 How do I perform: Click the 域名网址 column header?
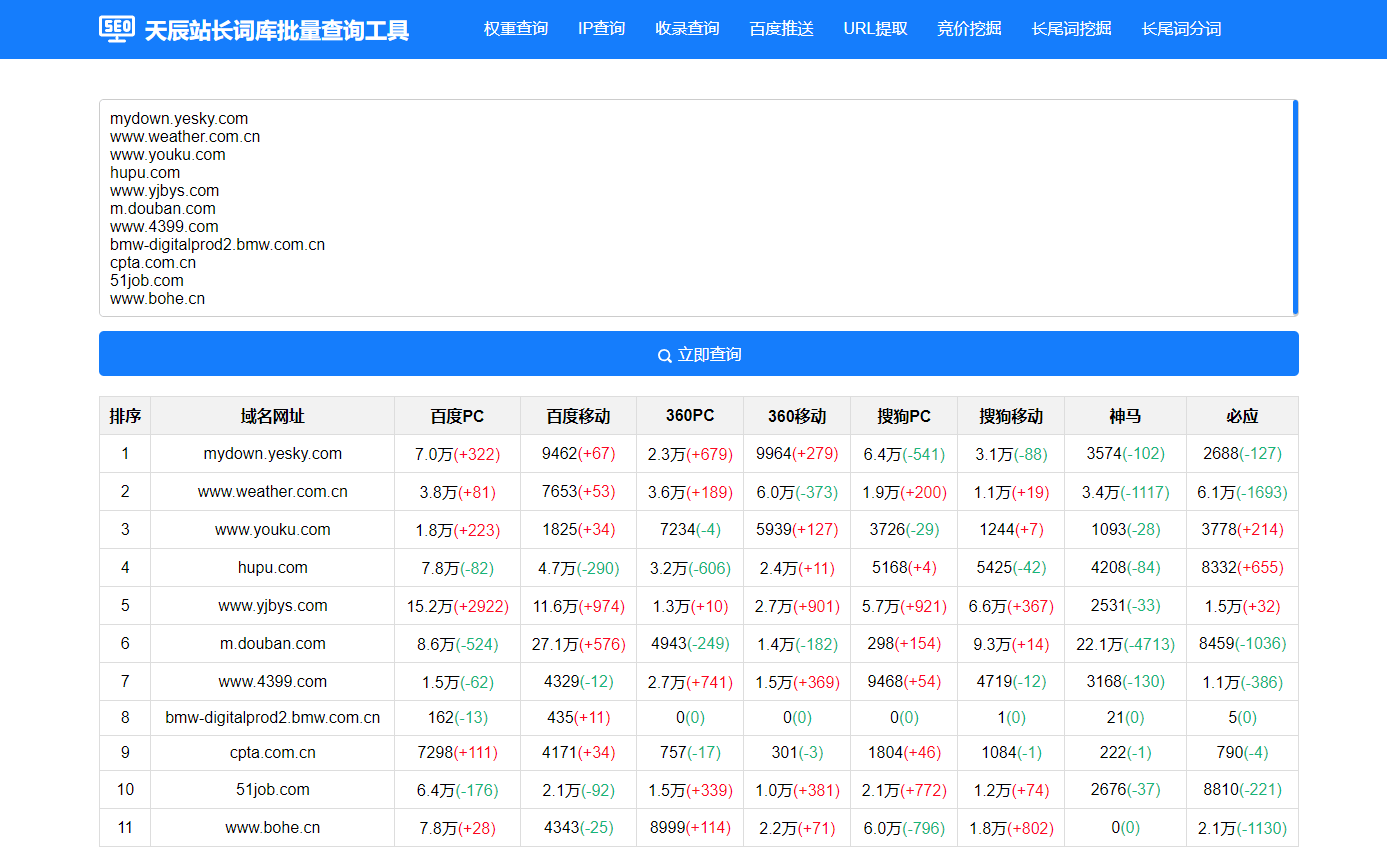coord(273,416)
